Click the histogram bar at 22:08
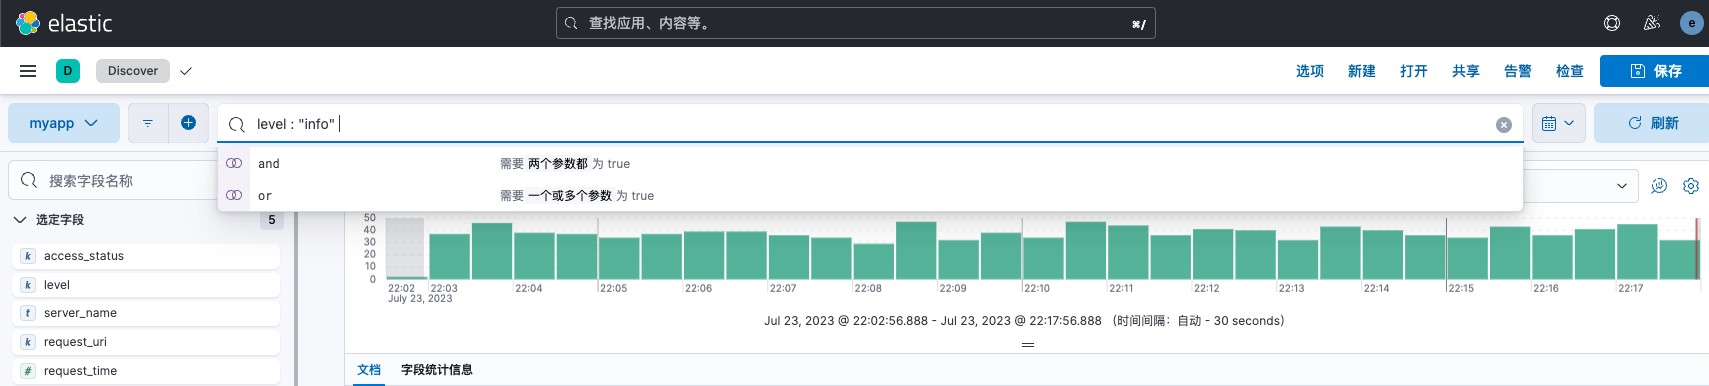1709x386 pixels. click(x=873, y=262)
